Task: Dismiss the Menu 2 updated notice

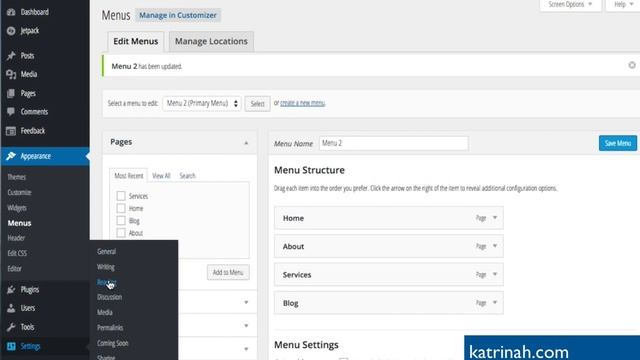Action: (x=632, y=65)
